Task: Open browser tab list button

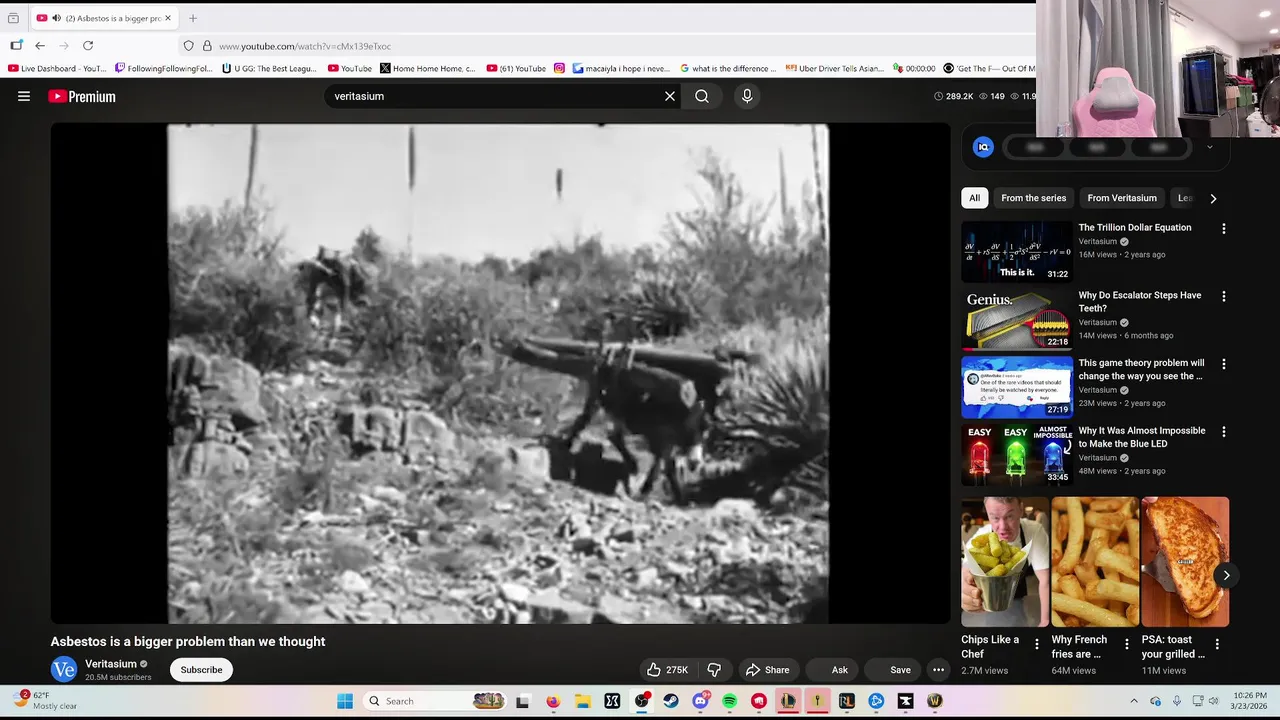Action: 13,18
